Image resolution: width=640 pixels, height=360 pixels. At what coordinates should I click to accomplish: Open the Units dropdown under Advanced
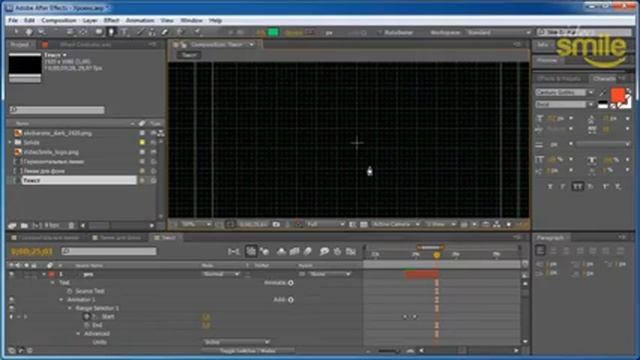click(x=236, y=342)
